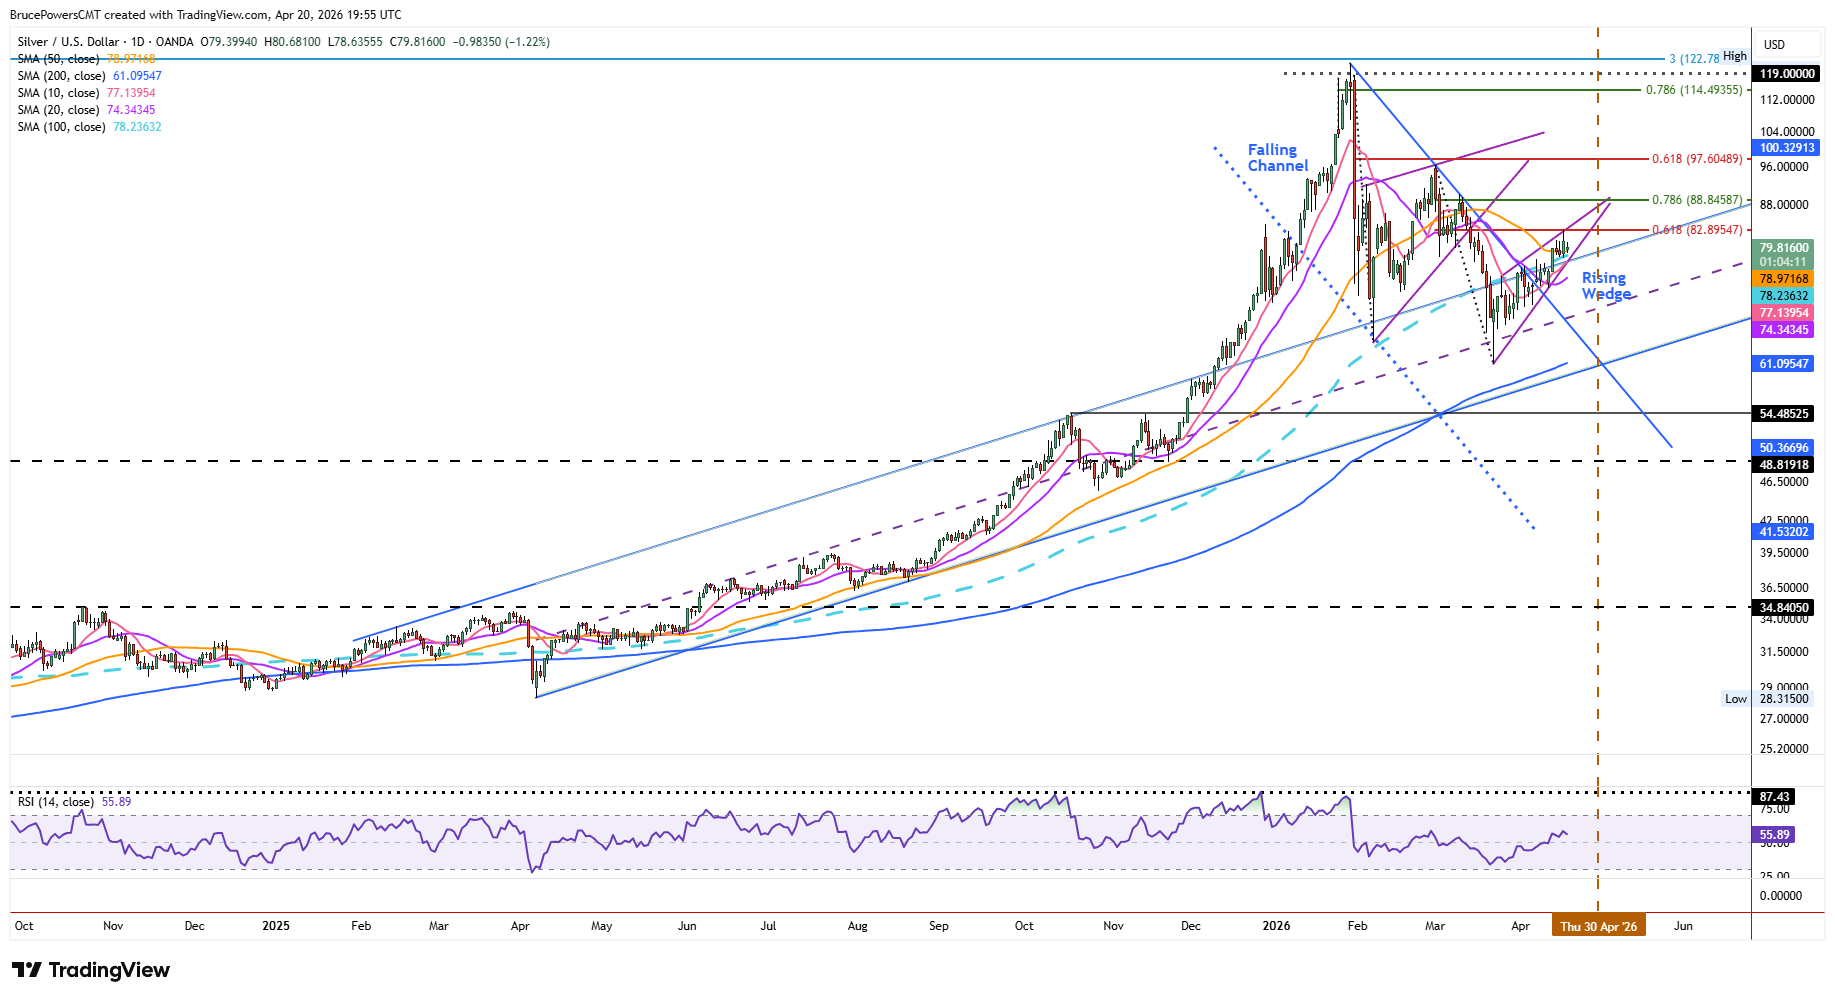Click the 112.00000 price axis tick
Image resolution: width=1835 pixels, height=1000 pixels.
tap(1787, 100)
